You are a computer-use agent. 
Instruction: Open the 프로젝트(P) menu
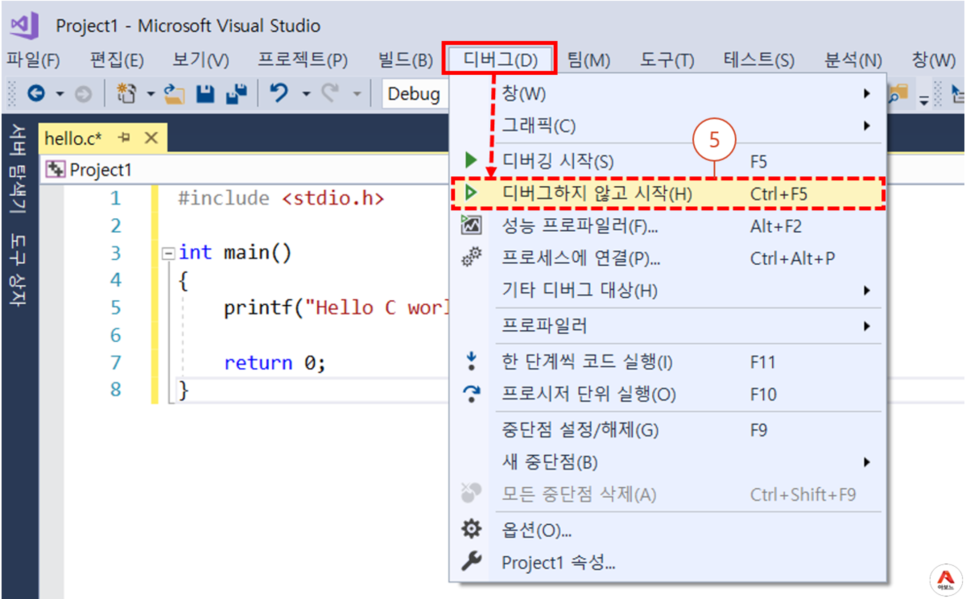(x=302, y=60)
